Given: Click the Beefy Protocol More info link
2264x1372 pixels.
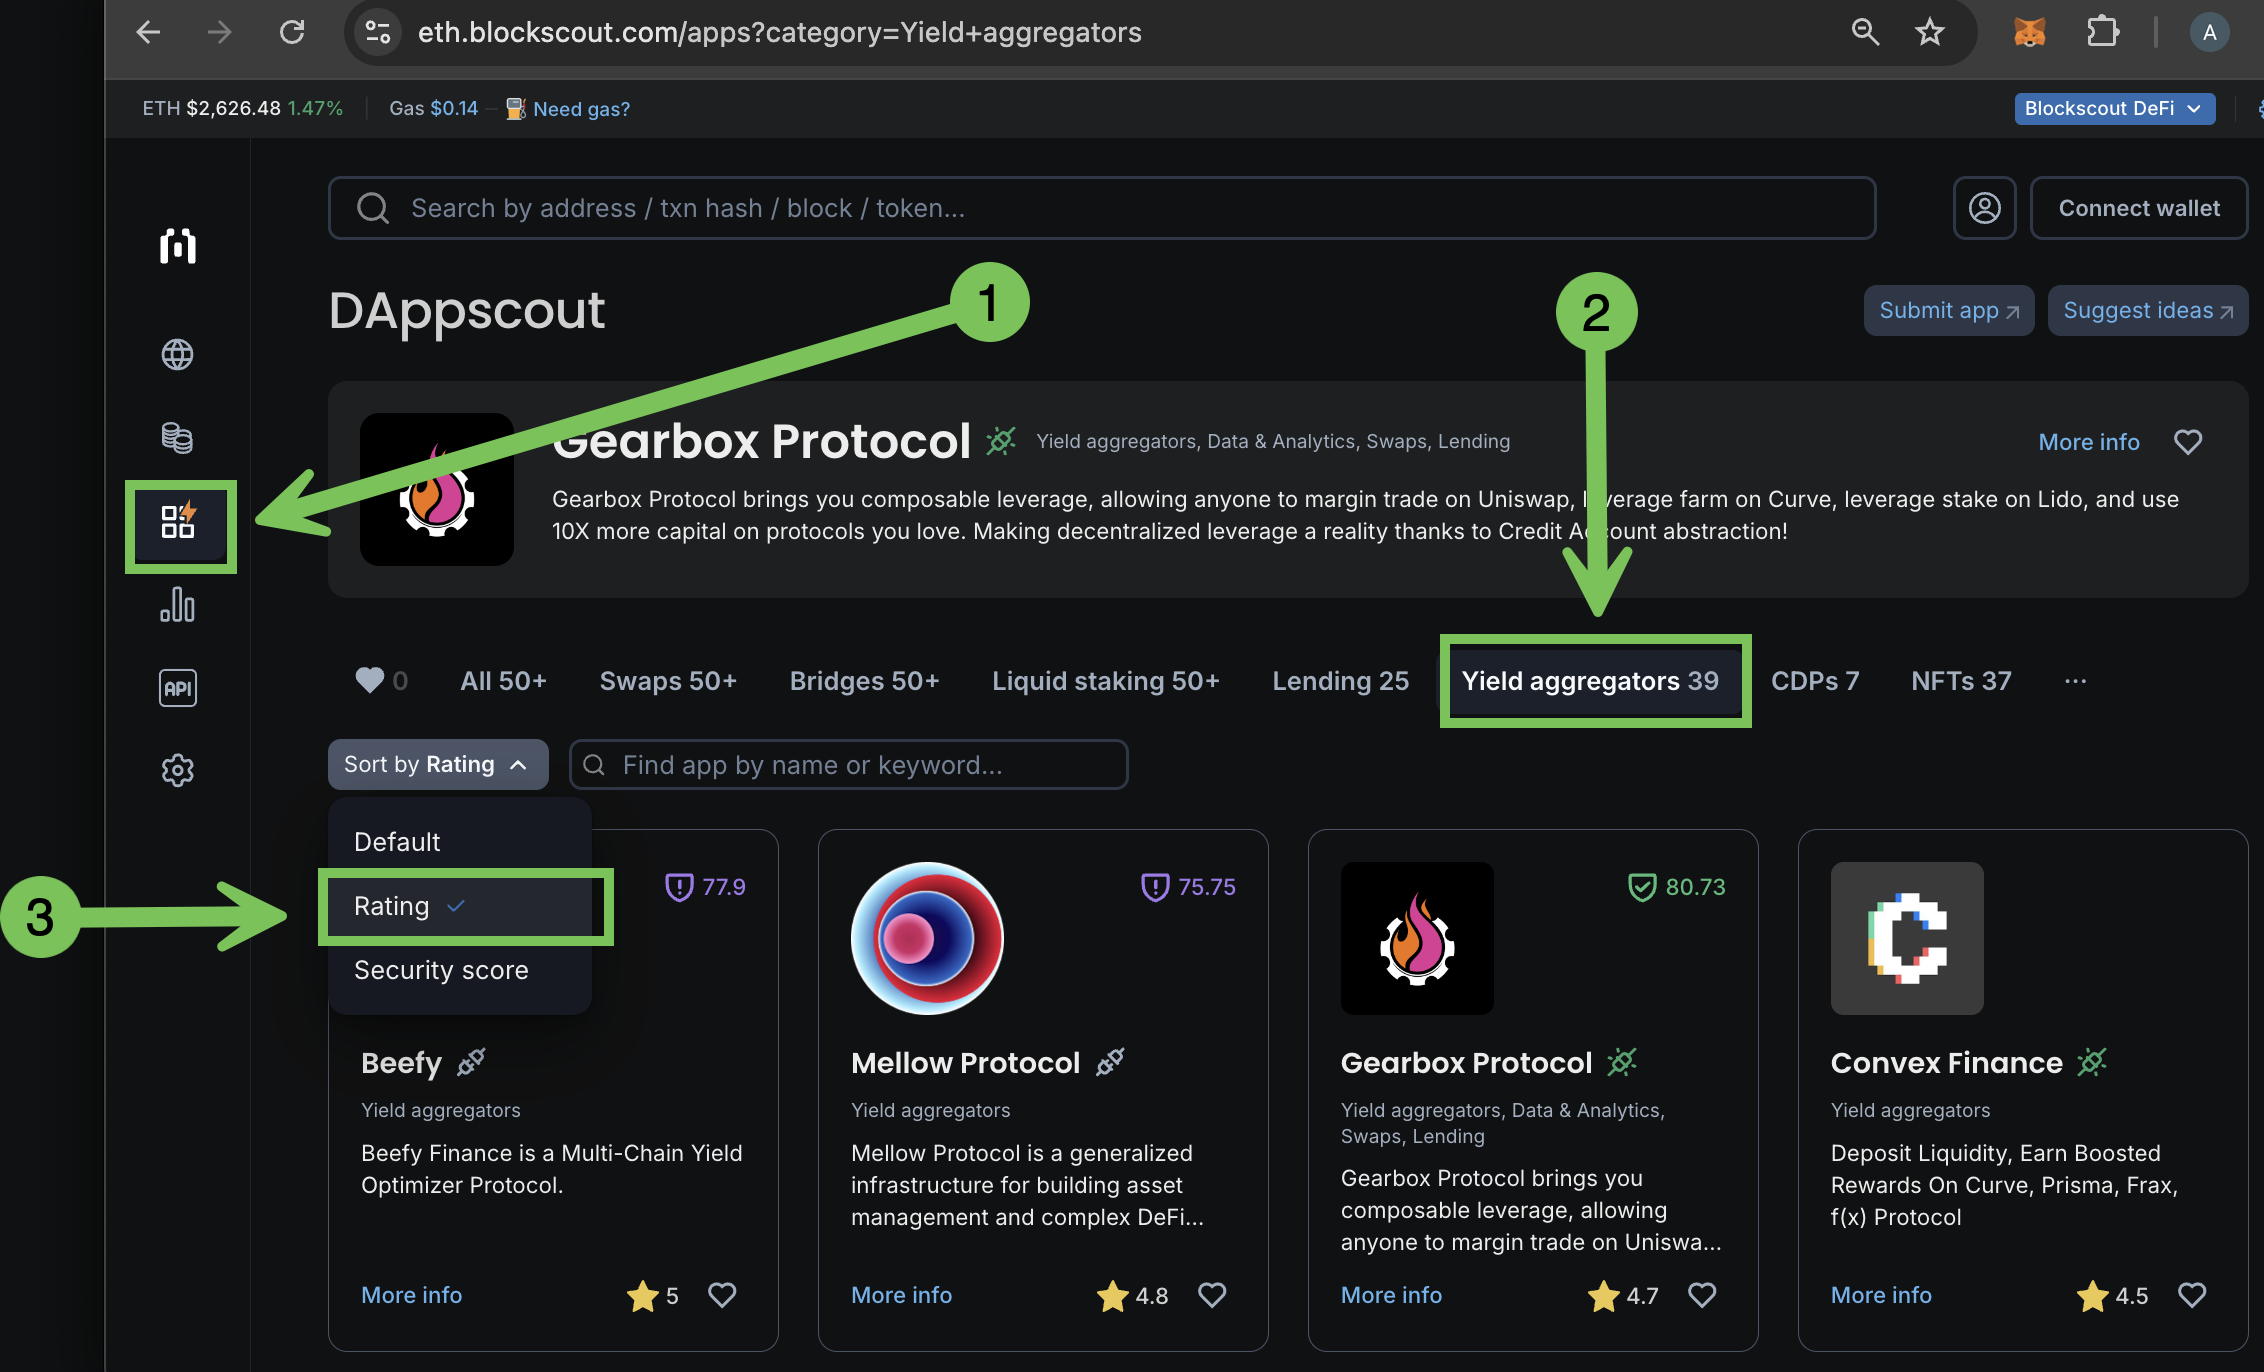Looking at the screenshot, I should coord(412,1291).
